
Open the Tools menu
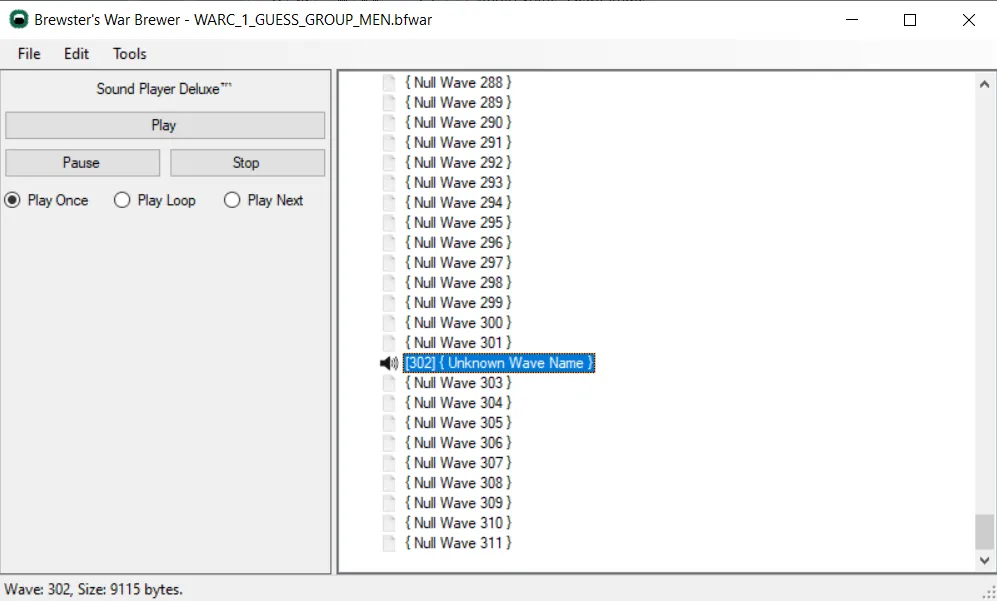tap(129, 54)
